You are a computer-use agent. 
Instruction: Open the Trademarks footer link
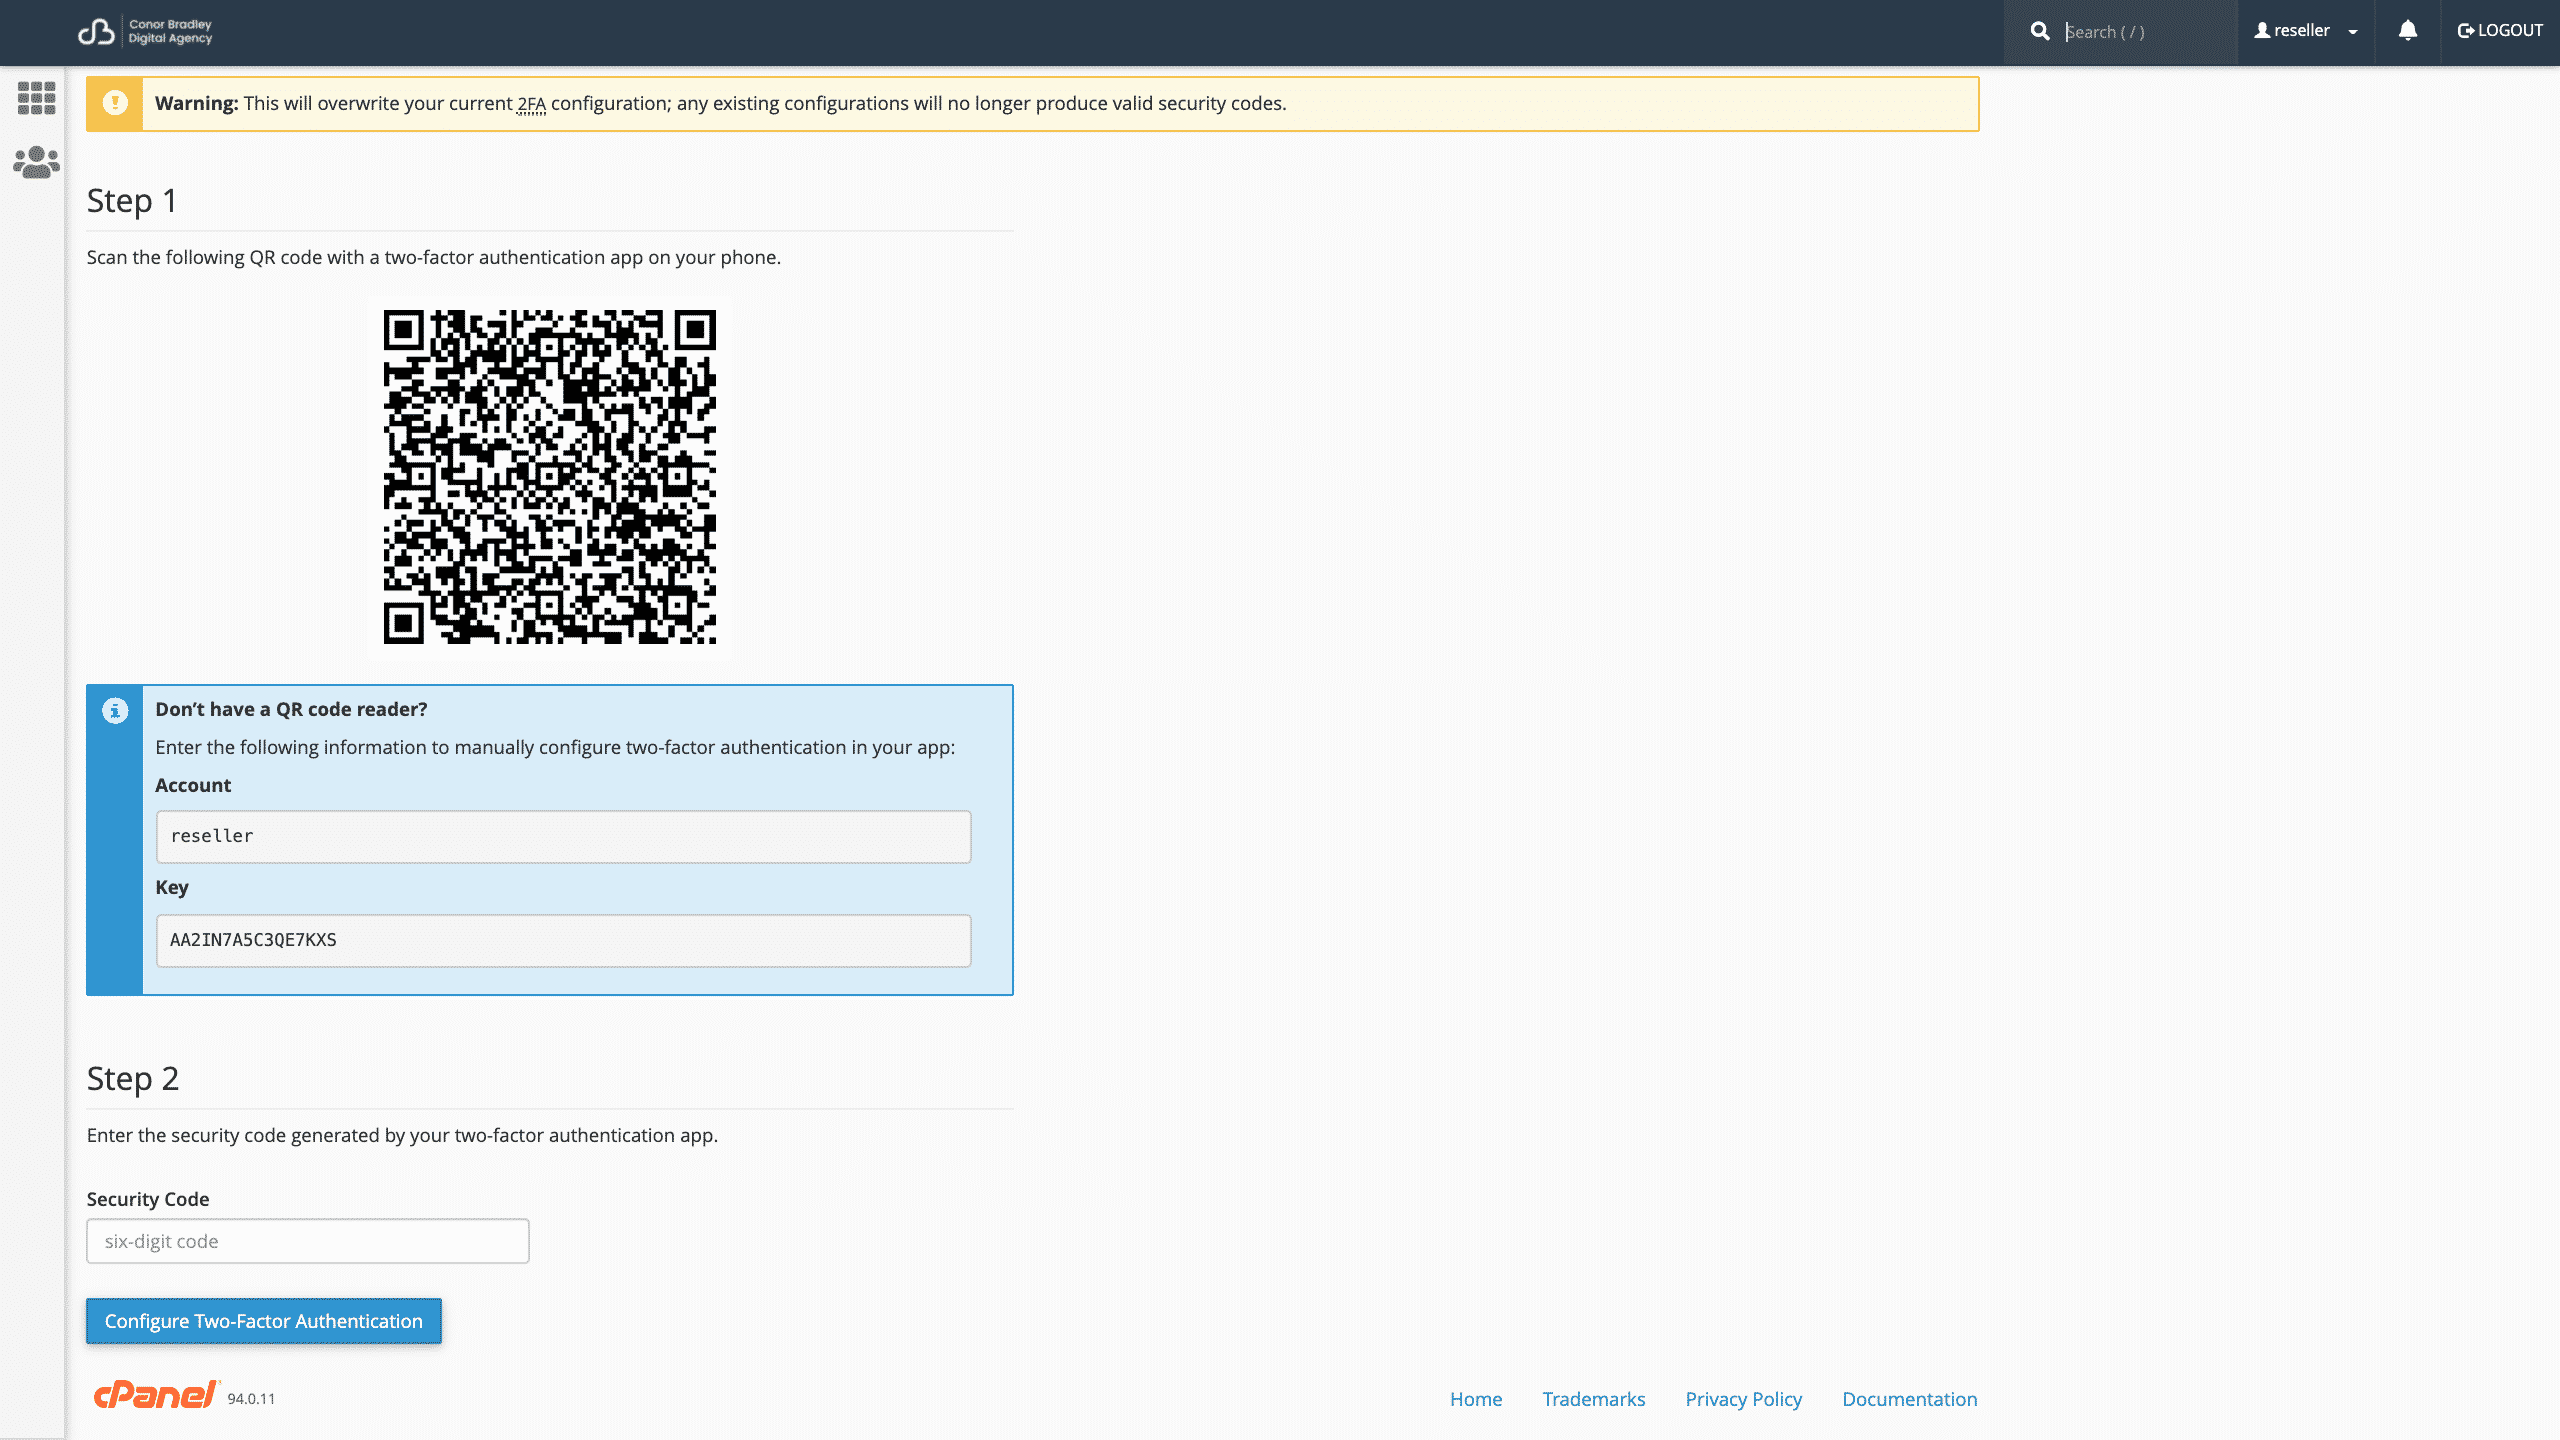click(x=1594, y=1399)
